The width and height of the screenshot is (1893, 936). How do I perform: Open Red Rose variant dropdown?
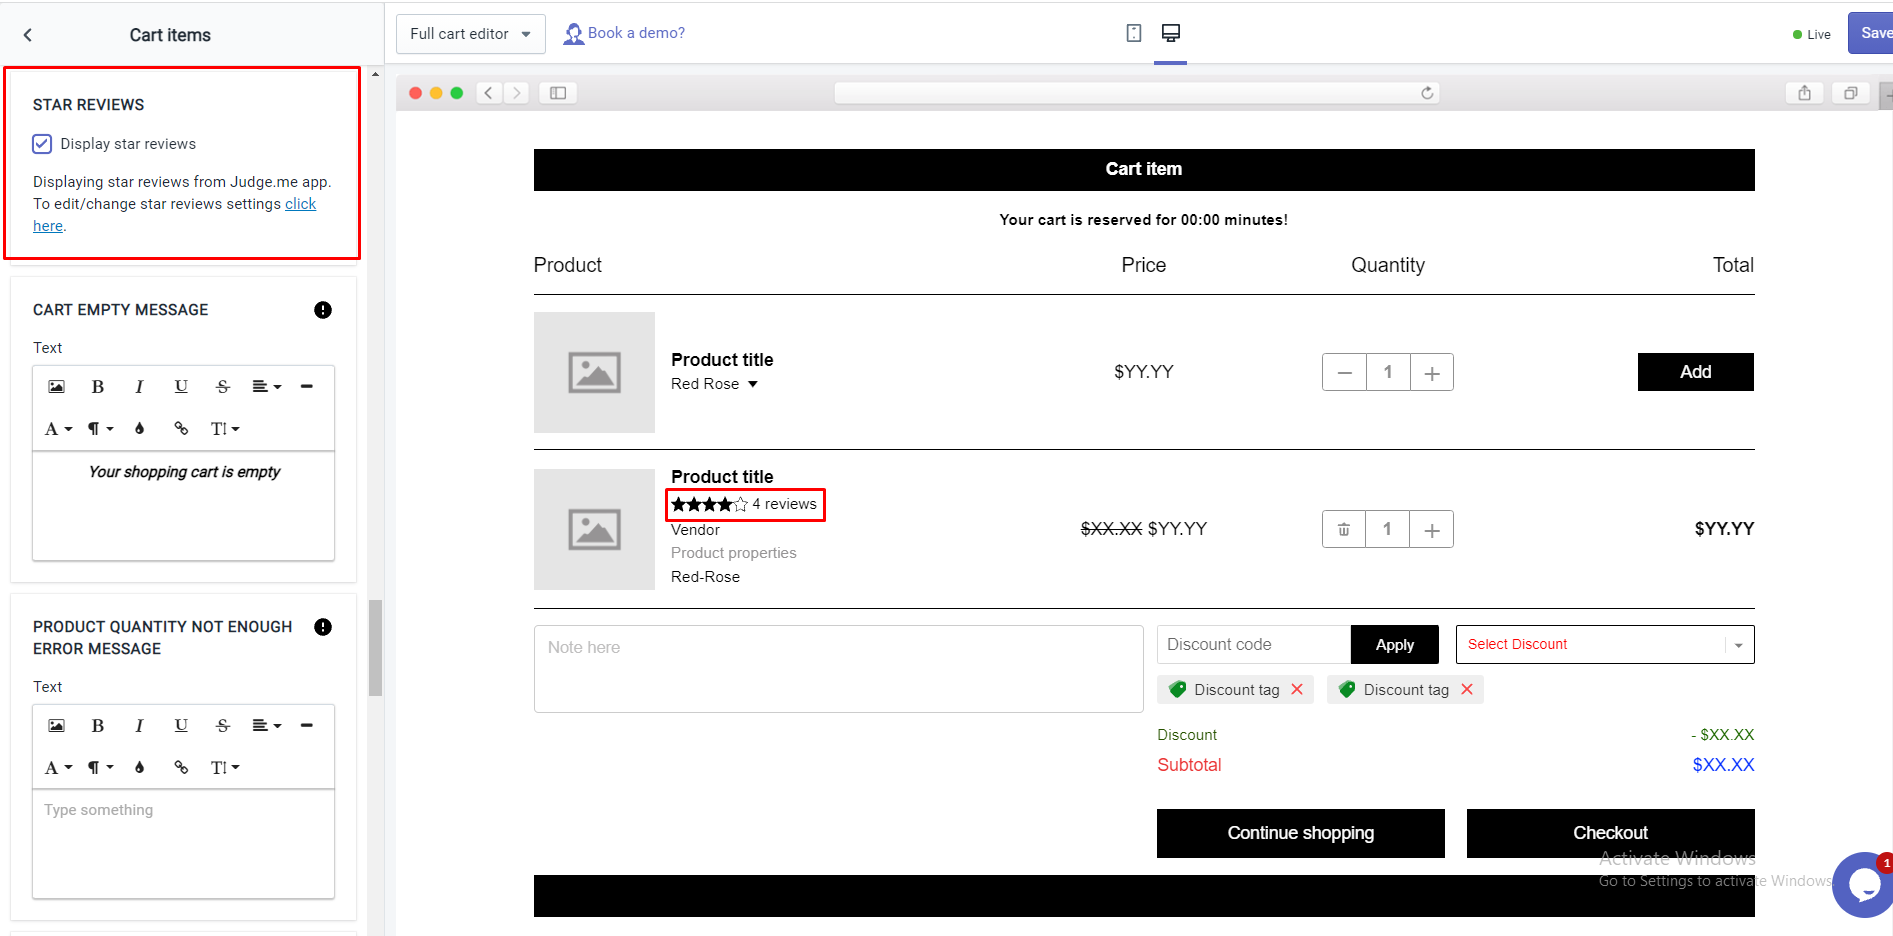click(715, 384)
